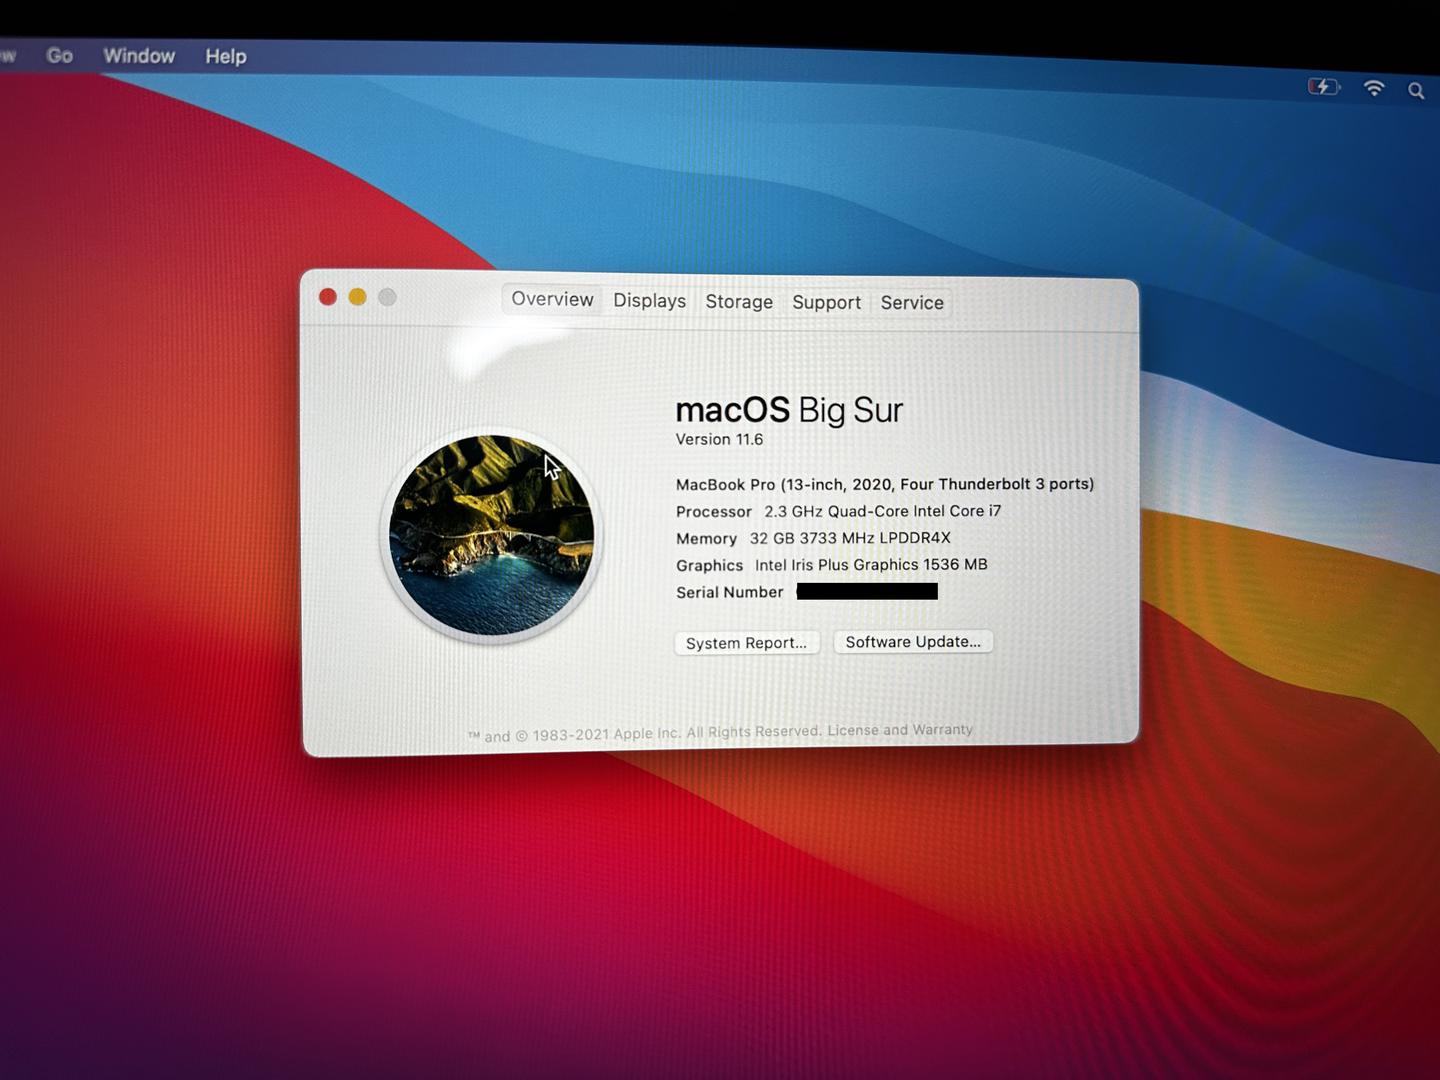
Task: Click the 2.3 GHz Quad-Core Intel Core i7 value
Action: click(x=883, y=511)
